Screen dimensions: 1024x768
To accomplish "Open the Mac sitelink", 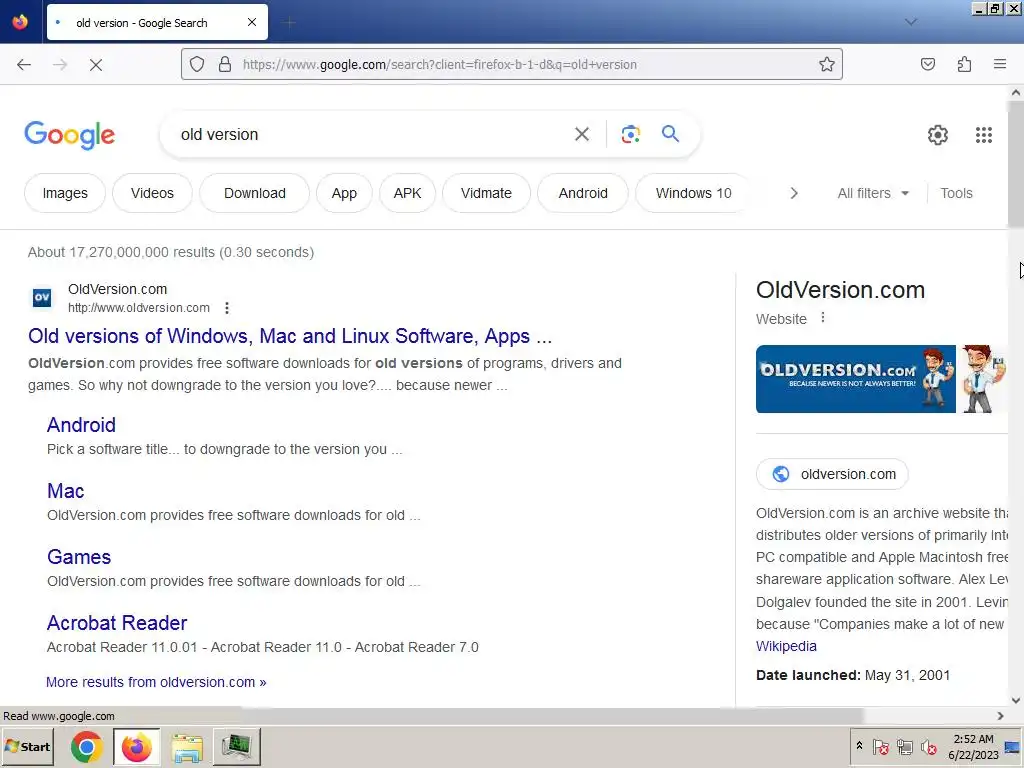I will (65, 491).
